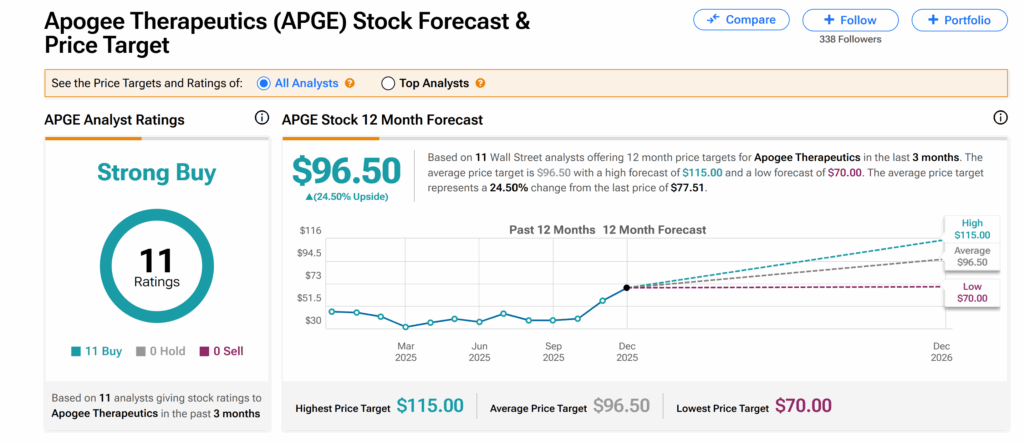Image resolution: width=1024 pixels, height=444 pixels.
Task: Click the Average $96.50 forecast label
Action: point(971,256)
